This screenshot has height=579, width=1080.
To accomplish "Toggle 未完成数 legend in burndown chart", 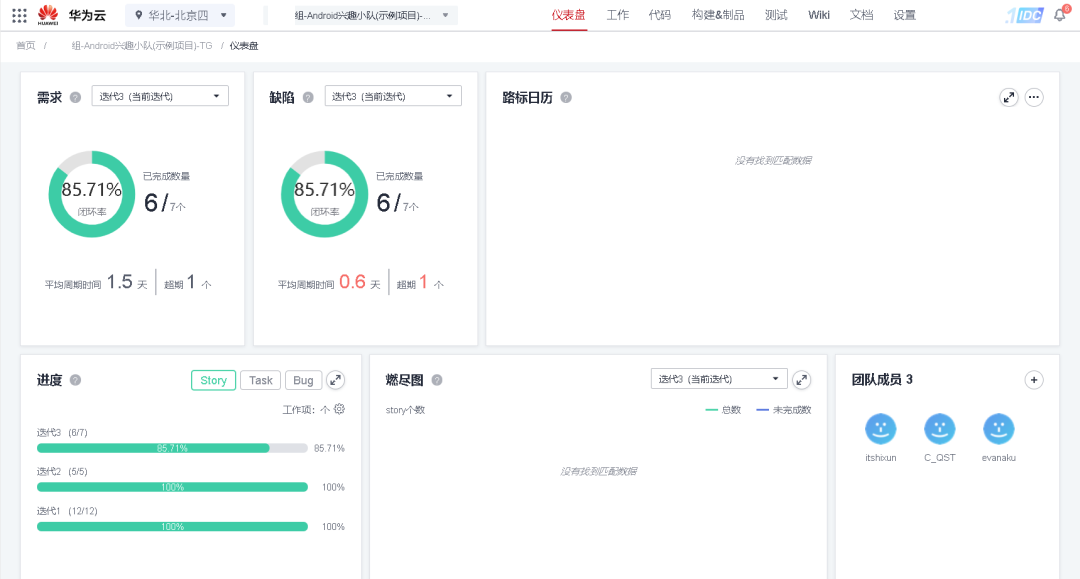I will click(x=784, y=410).
